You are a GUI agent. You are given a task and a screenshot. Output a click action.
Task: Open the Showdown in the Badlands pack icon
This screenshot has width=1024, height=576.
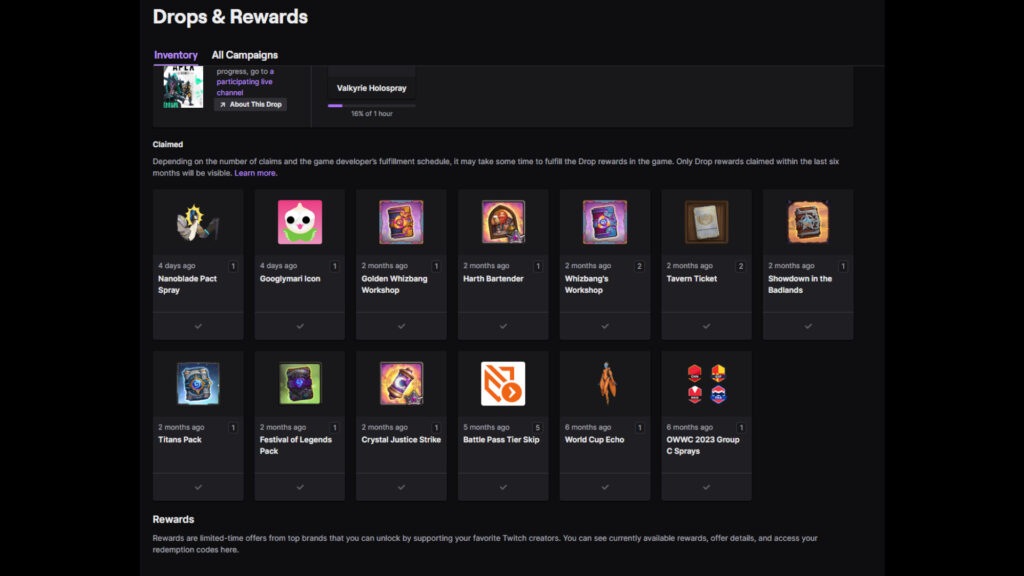[808, 222]
